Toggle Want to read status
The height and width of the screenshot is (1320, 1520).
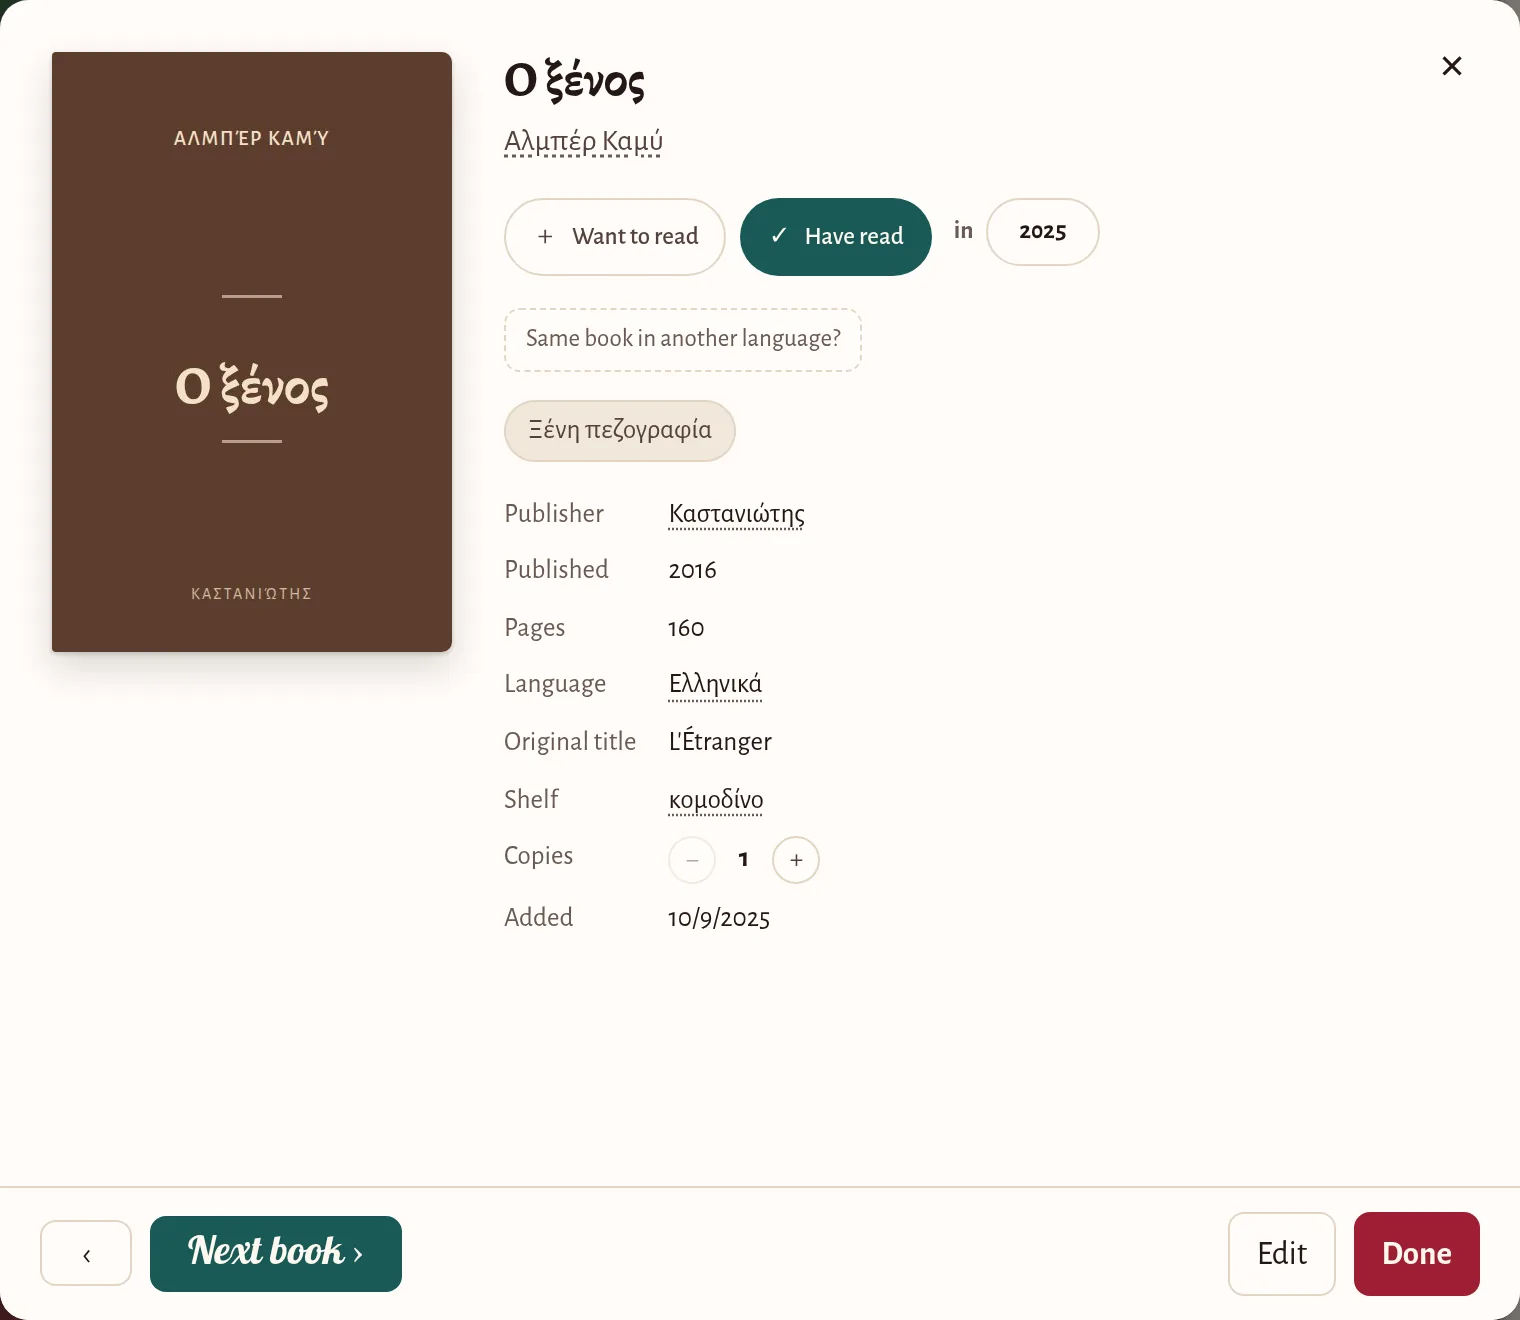click(615, 237)
